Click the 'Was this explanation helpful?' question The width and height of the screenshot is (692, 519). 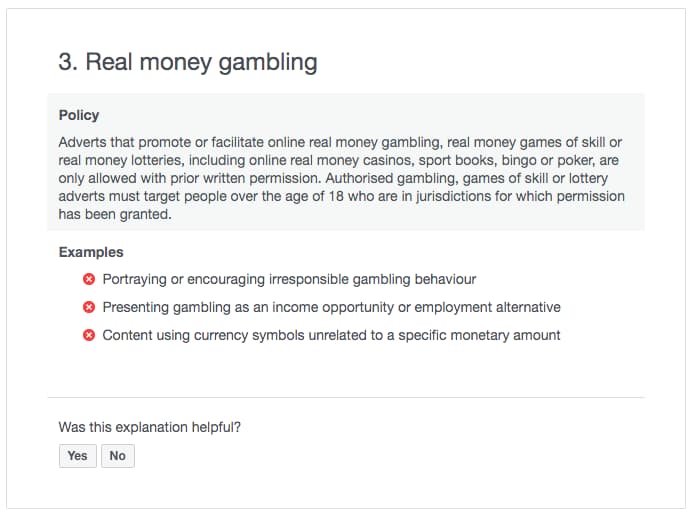pyautogui.click(x=150, y=427)
